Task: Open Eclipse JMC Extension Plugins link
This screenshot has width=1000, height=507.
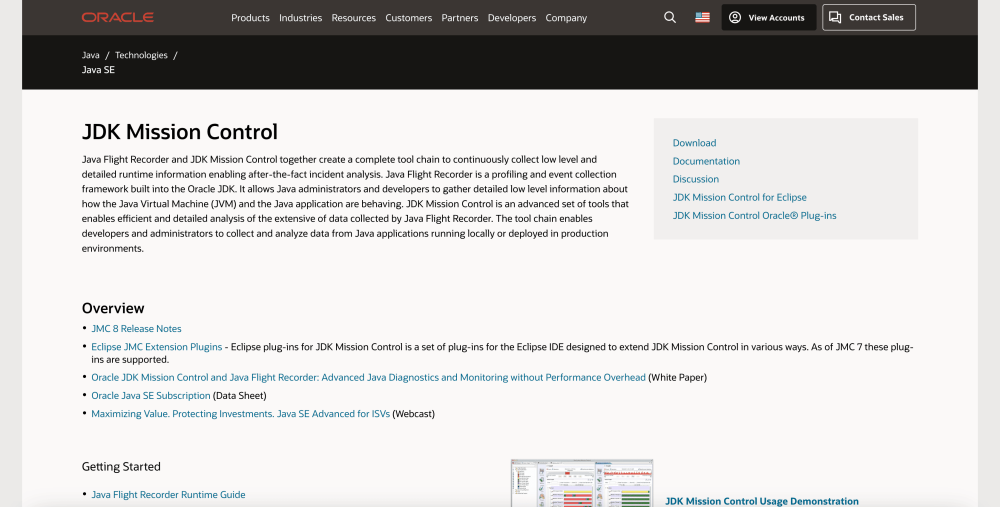Action: (156, 347)
